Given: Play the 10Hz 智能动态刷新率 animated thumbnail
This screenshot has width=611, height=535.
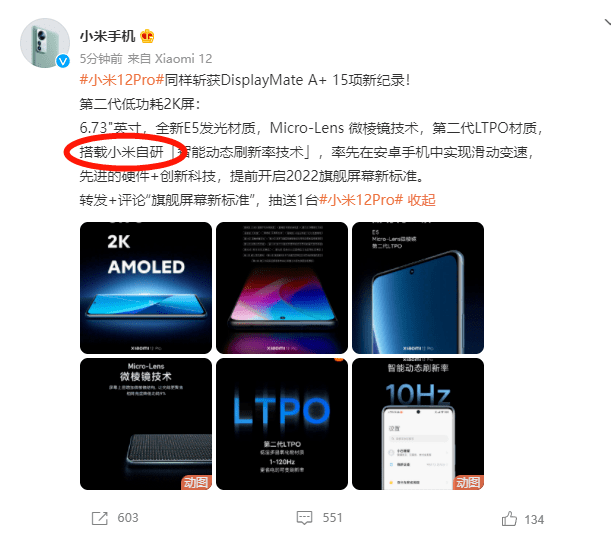Looking at the screenshot, I should [x=418, y=424].
